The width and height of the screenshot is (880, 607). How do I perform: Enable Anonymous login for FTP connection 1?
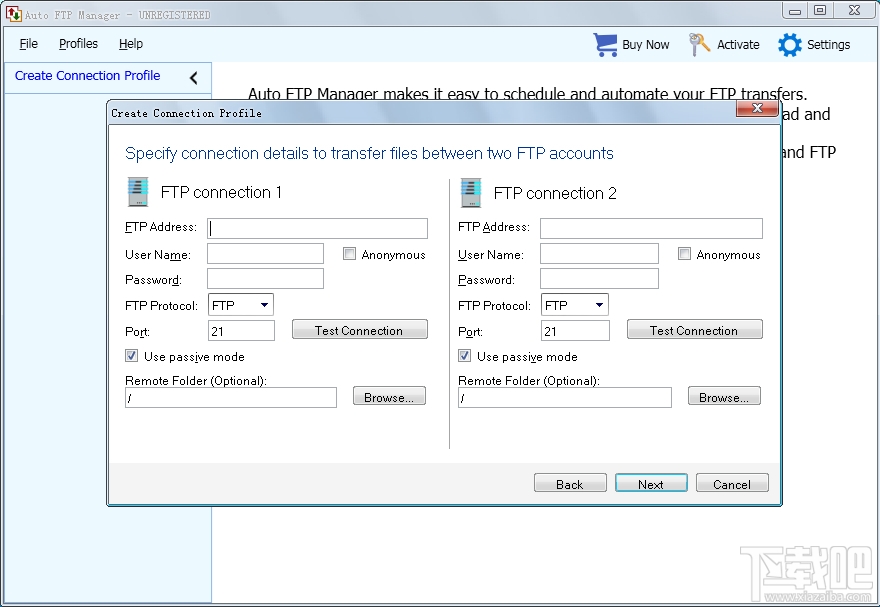pos(349,254)
